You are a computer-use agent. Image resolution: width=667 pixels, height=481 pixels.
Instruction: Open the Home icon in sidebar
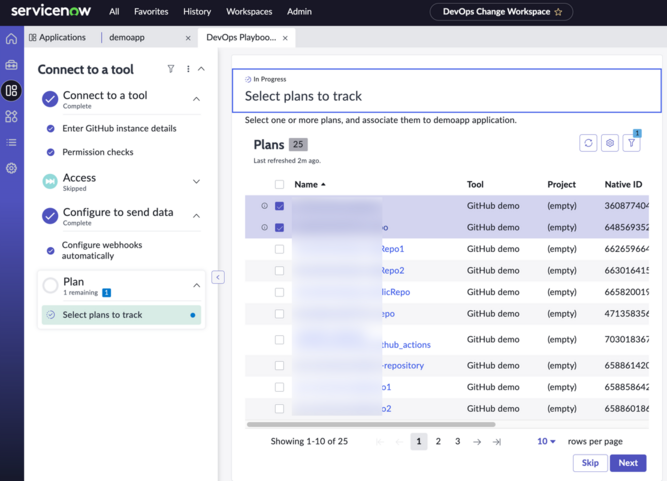coord(11,39)
